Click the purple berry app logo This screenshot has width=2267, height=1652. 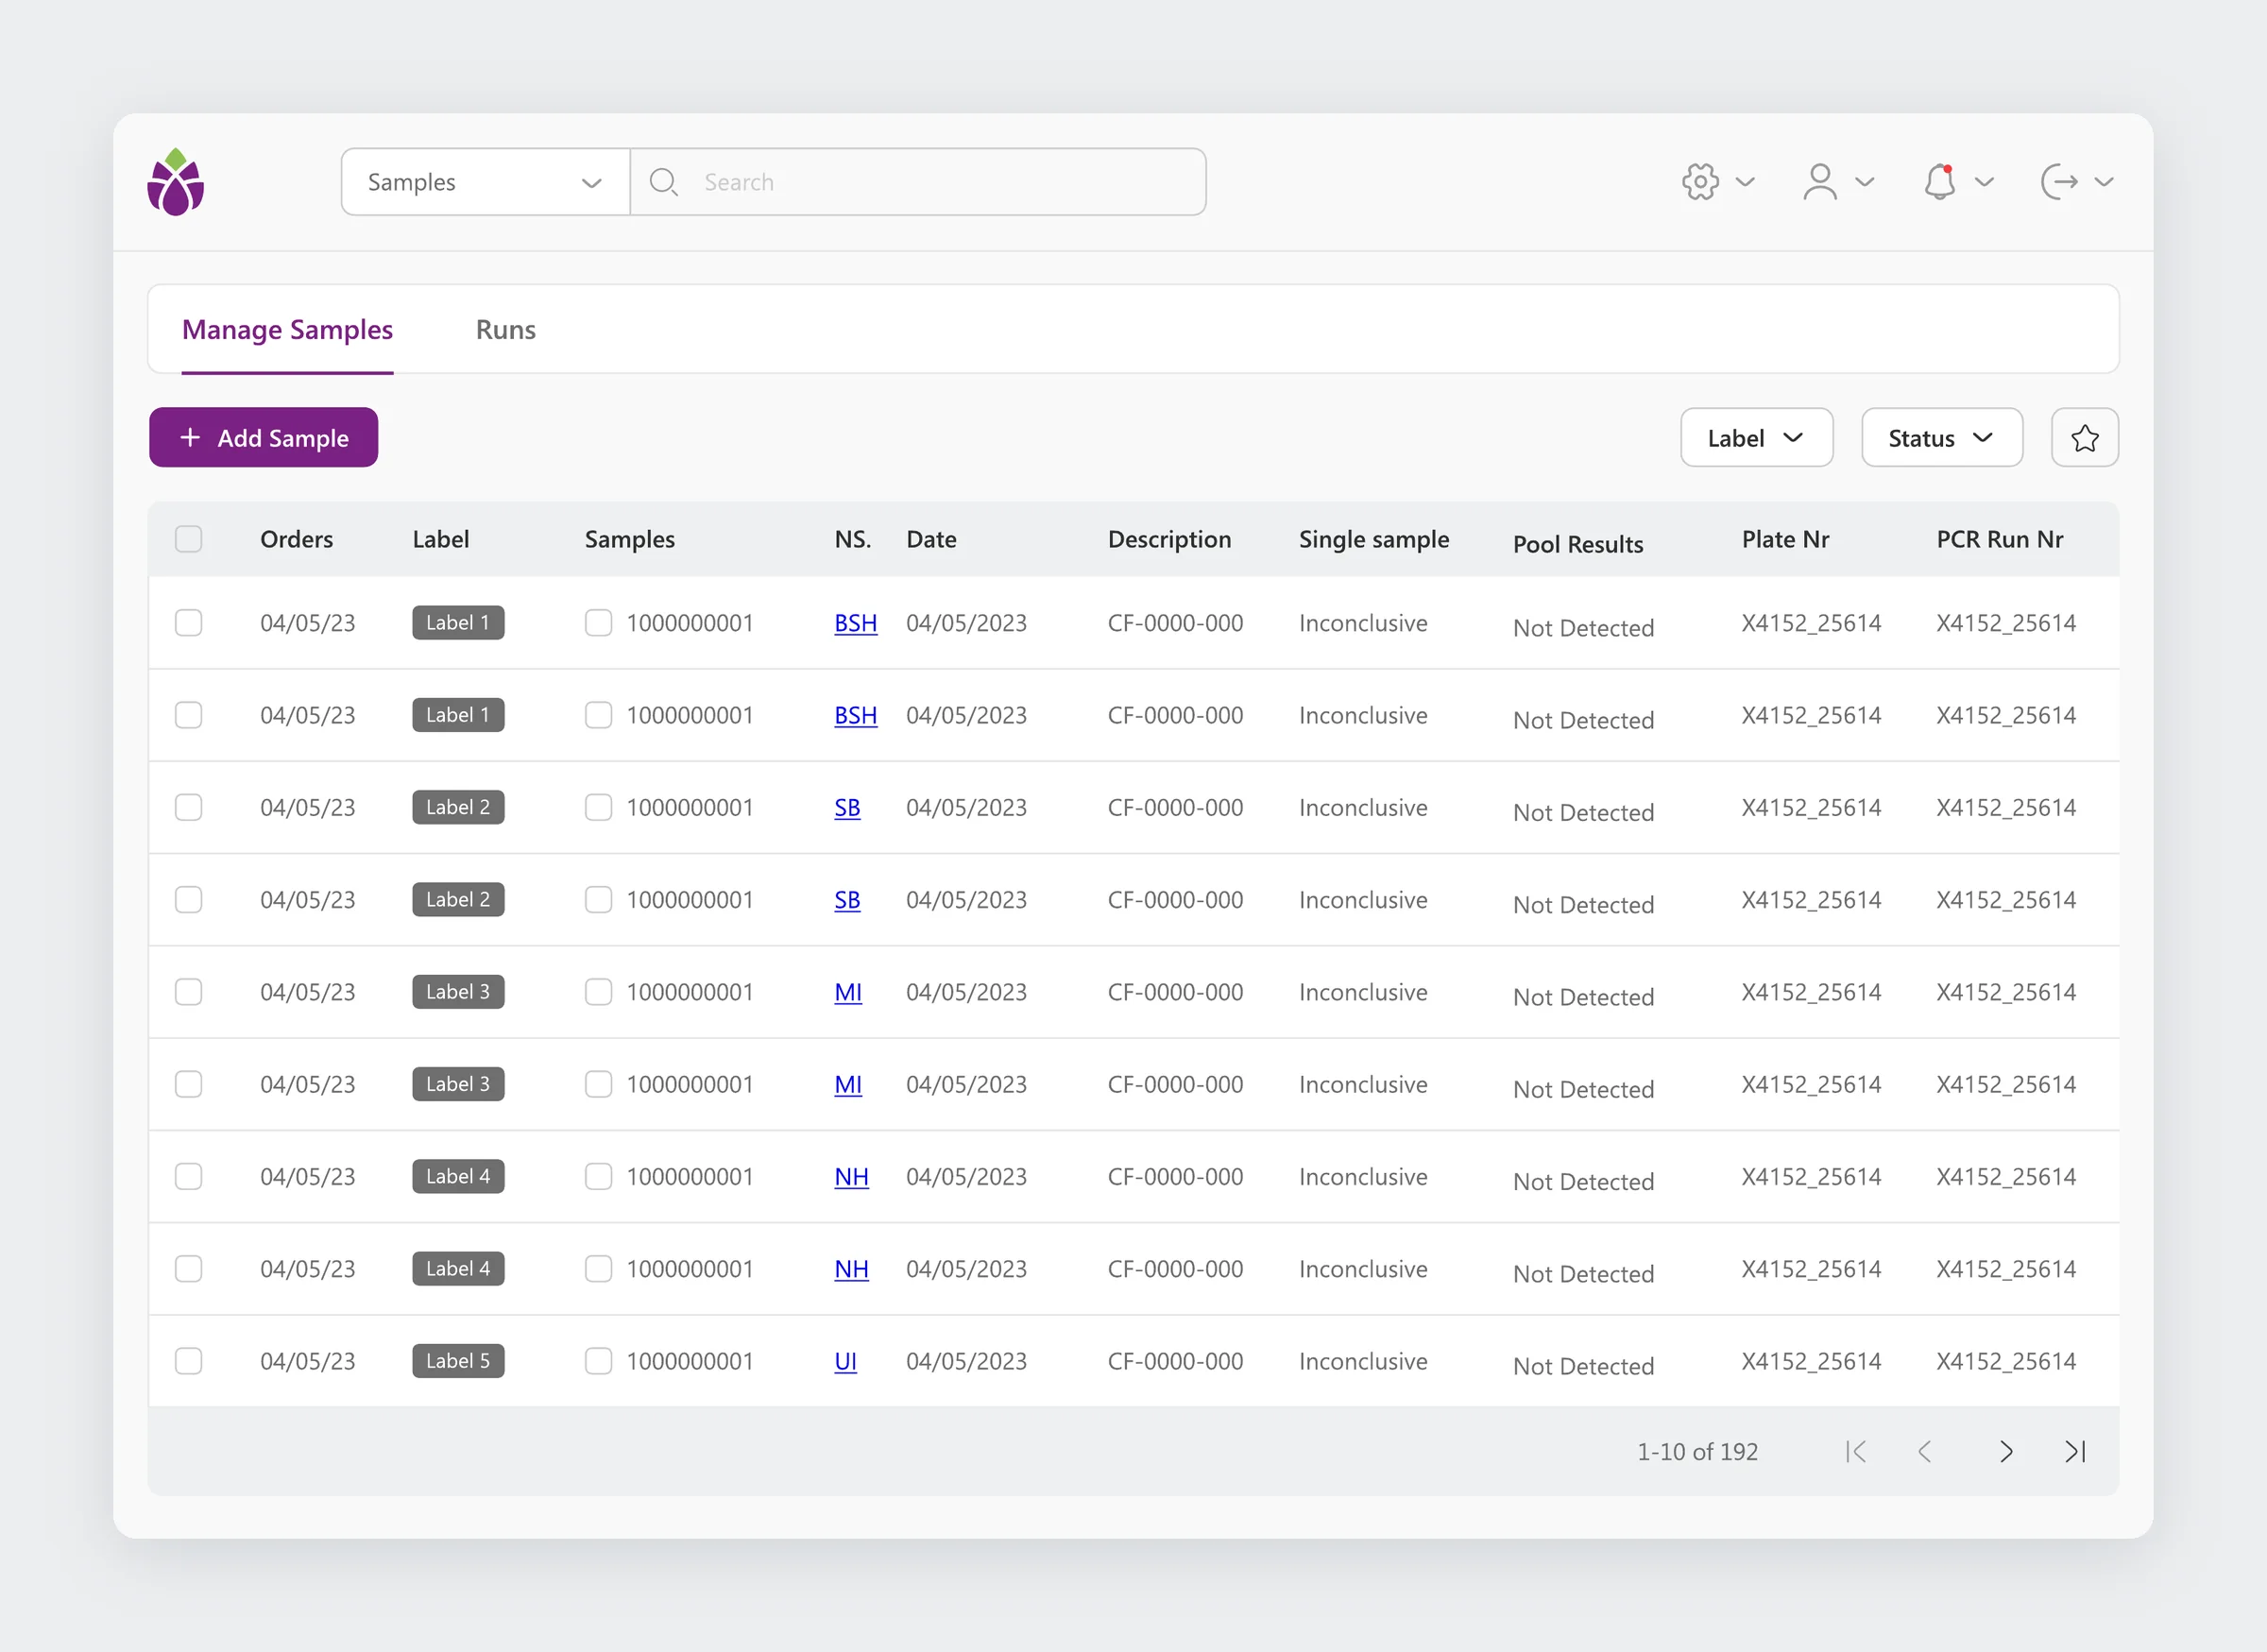(x=176, y=182)
